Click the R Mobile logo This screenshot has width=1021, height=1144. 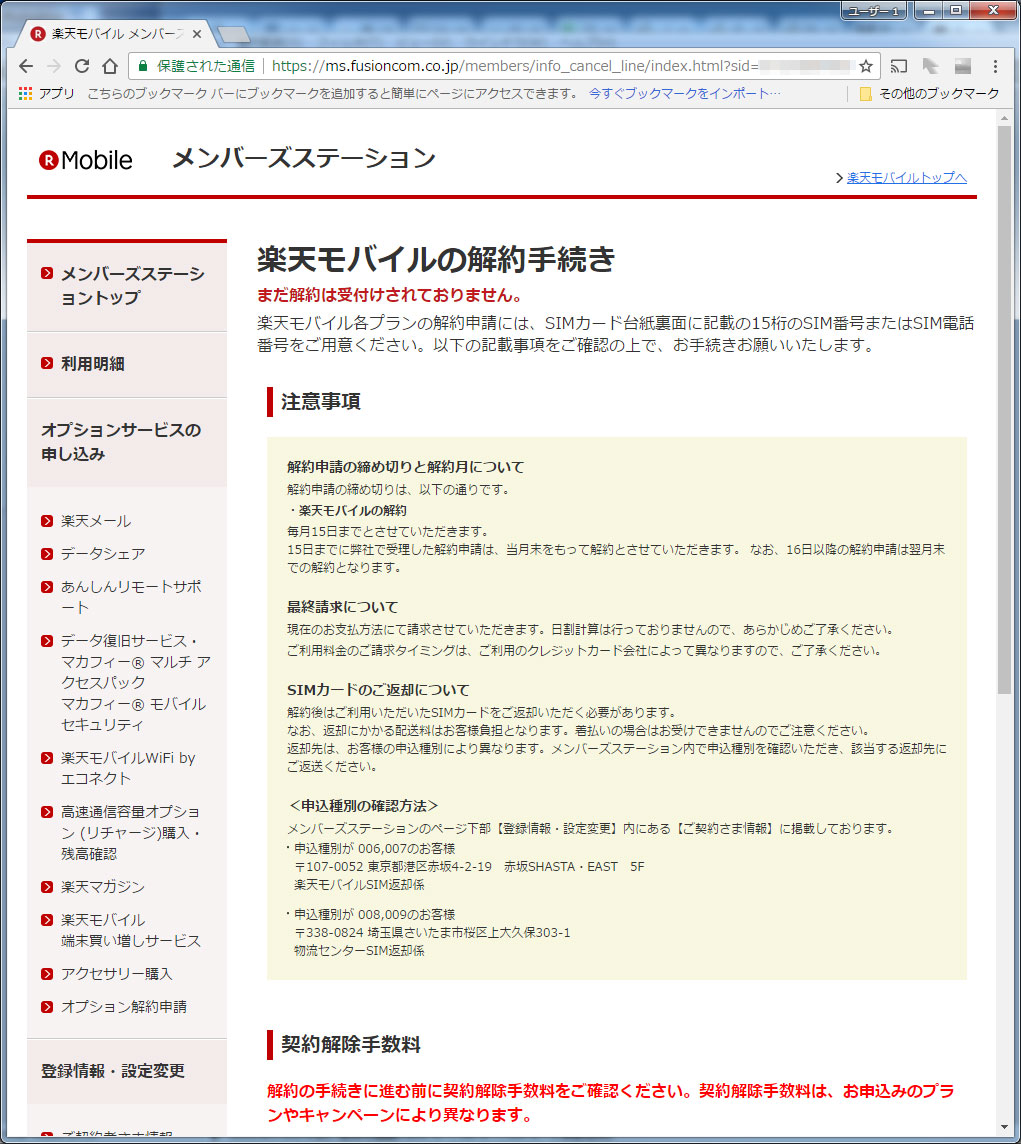86,160
